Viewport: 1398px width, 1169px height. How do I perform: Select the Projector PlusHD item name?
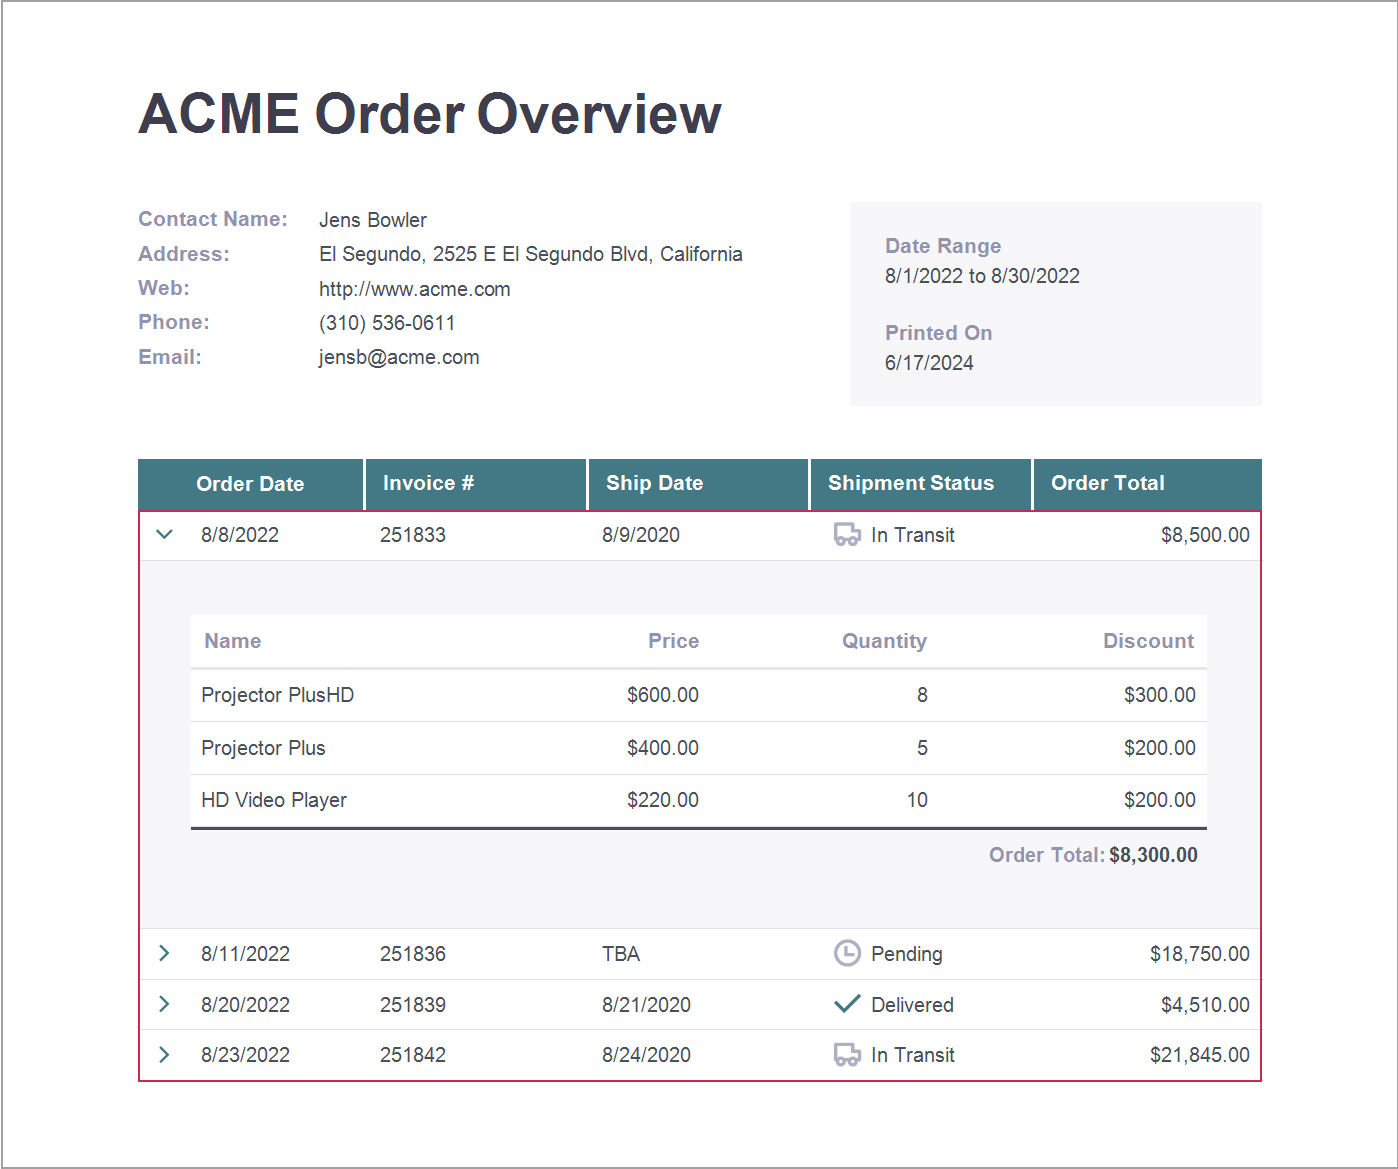coord(277,695)
